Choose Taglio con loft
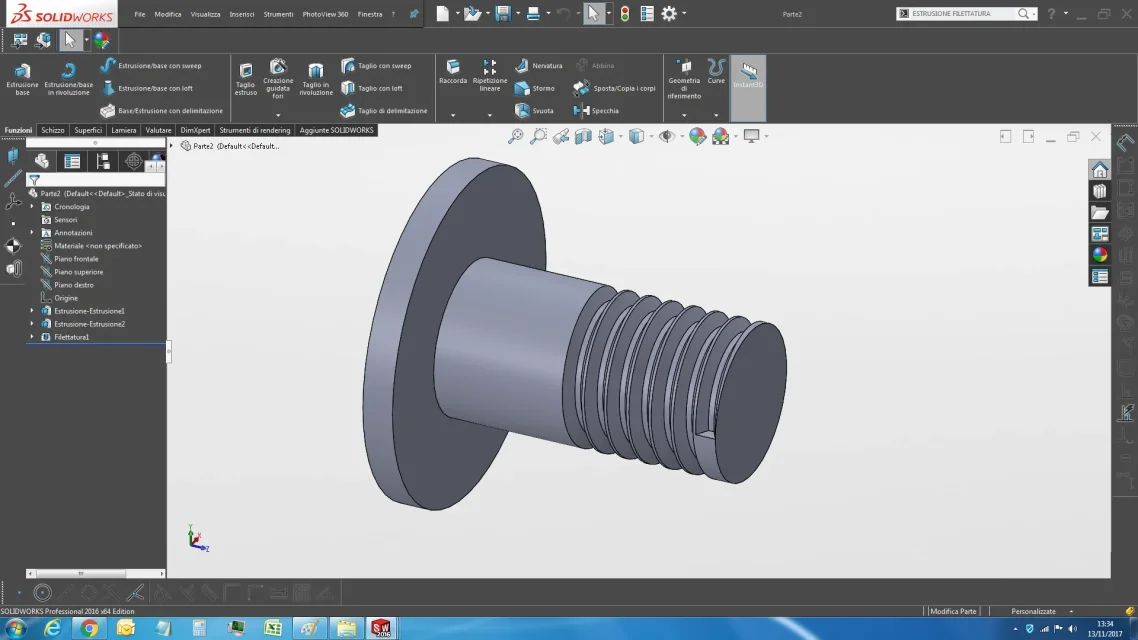Image resolution: width=1138 pixels, height=640 pixels. 372,88
